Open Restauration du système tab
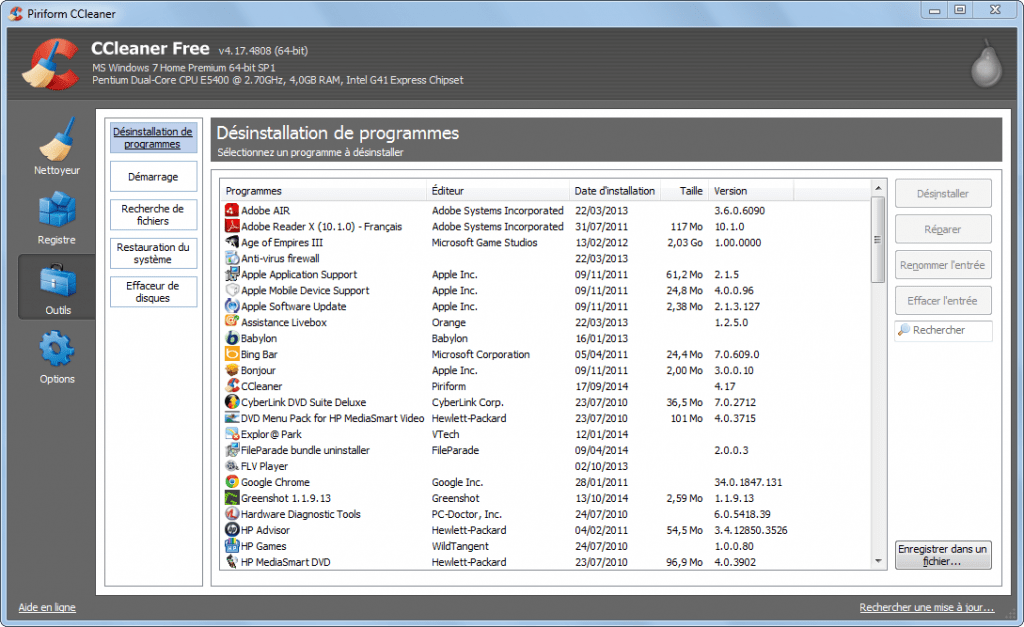The height and width of the screenshot is (627, 1024). (x=153, y=253)
